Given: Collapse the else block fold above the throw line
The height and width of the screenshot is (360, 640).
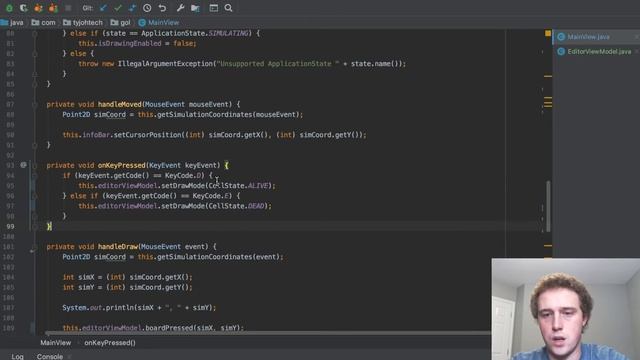Looking at the screenshot, I should point(35,53).
